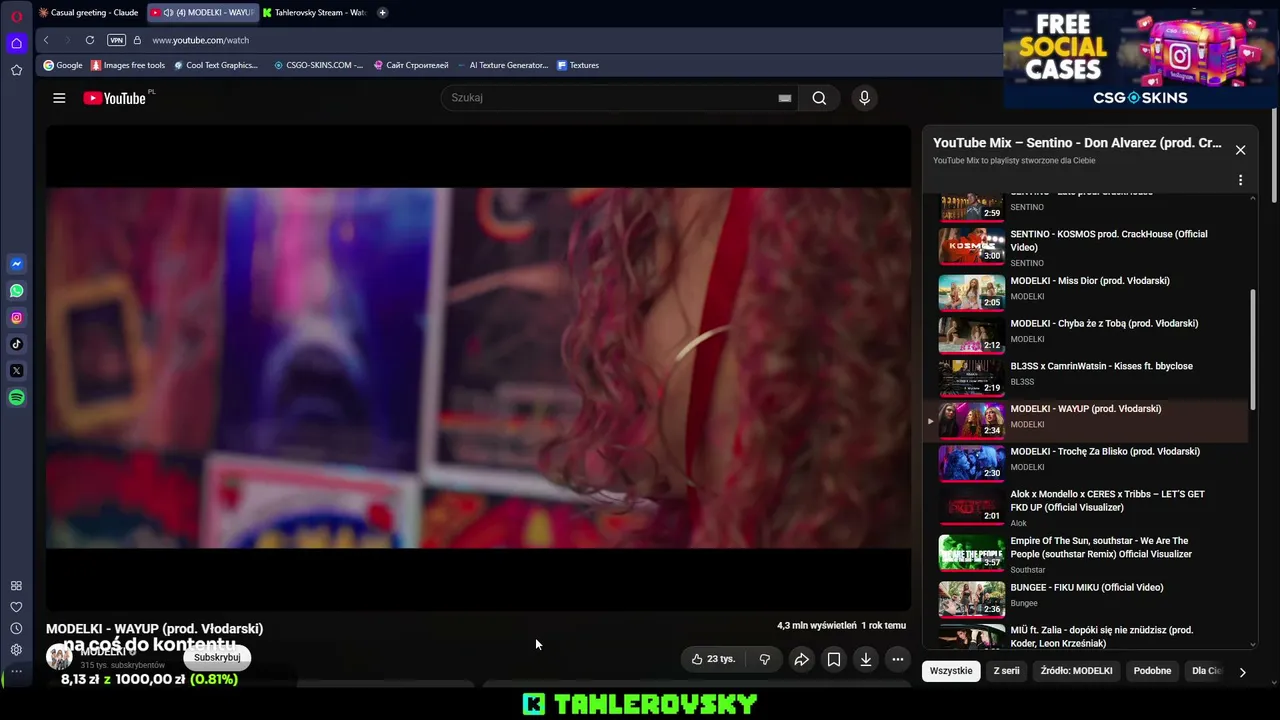The width and height of the screenshot is (1280, 720).
Task: Open the heart icon in Opera sidebar
Action: coord(16,607)
